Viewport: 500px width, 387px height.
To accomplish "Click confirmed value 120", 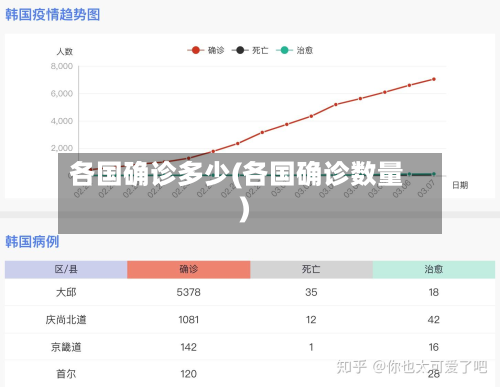I will tap(189, 374).
